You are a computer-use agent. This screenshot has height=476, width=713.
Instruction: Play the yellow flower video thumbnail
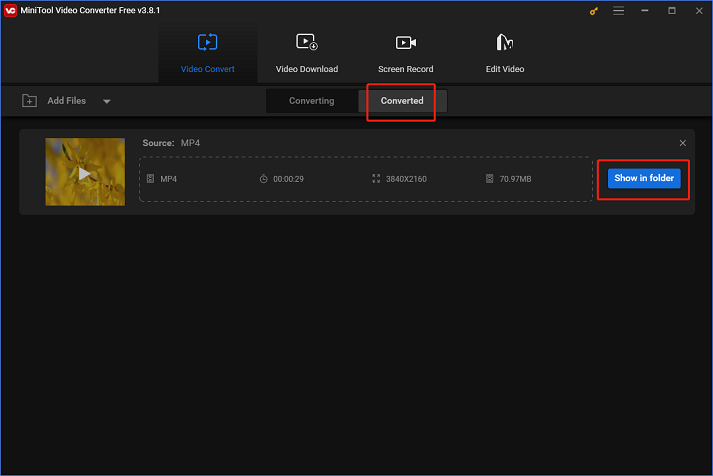pyautogui.click(x=85, y=173)
